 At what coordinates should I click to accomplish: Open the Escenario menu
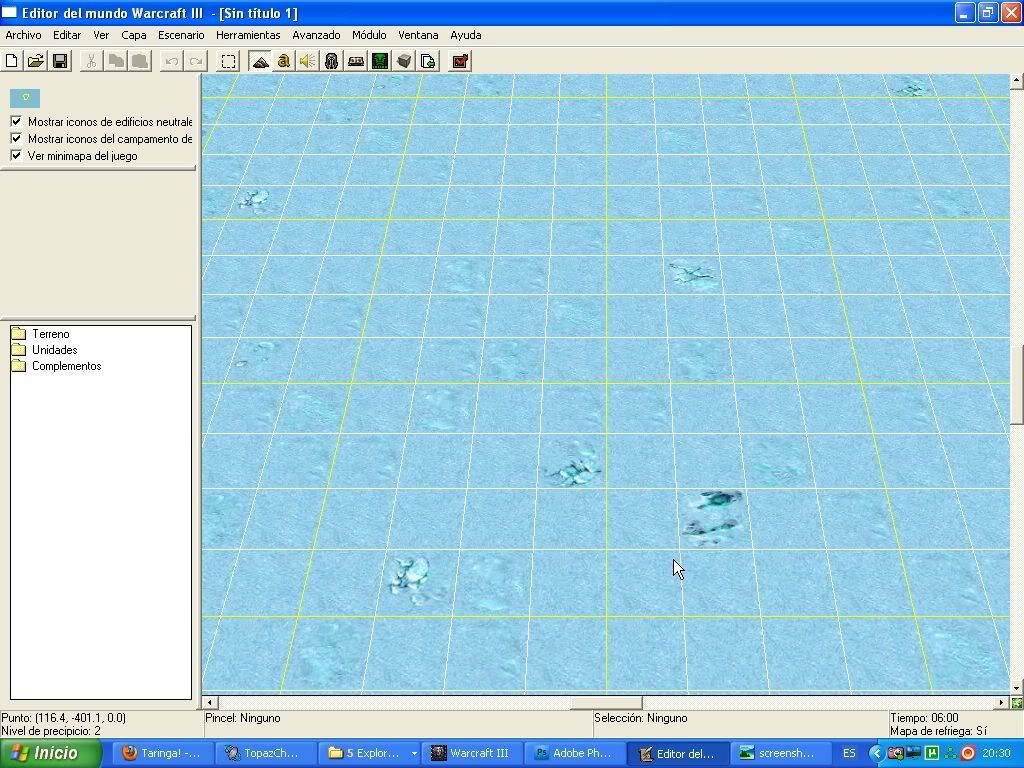pos(182,35)
